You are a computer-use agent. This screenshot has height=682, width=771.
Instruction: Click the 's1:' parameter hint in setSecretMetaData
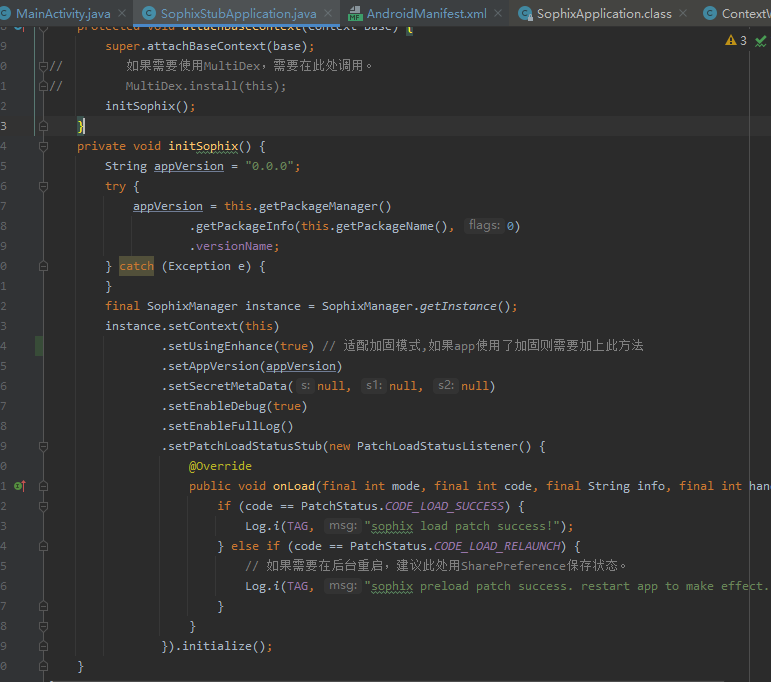click(374, 385)
